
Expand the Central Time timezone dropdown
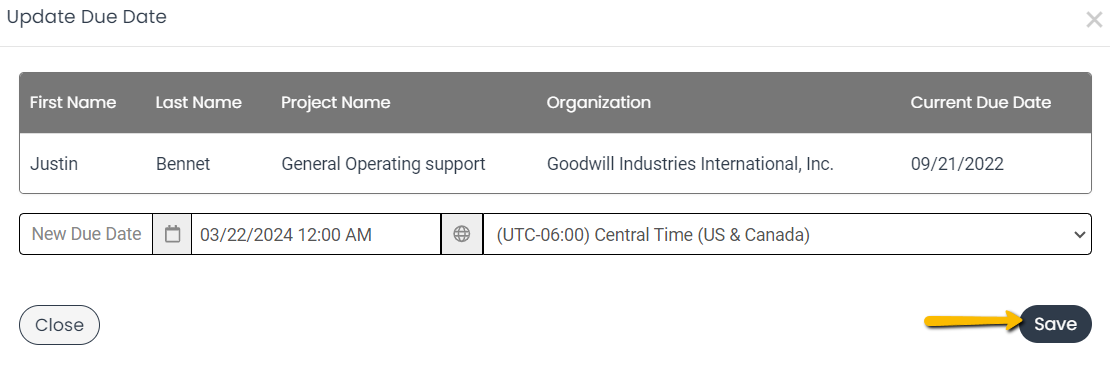786,234
